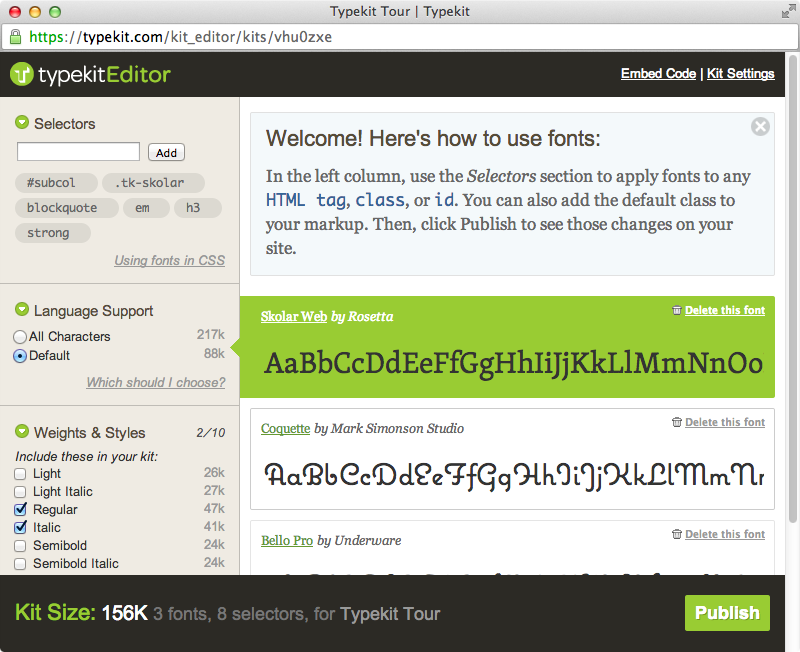Click the "by Underware" foundry text
The height and width of the screenshot is (652, 800).
[359, 540]
